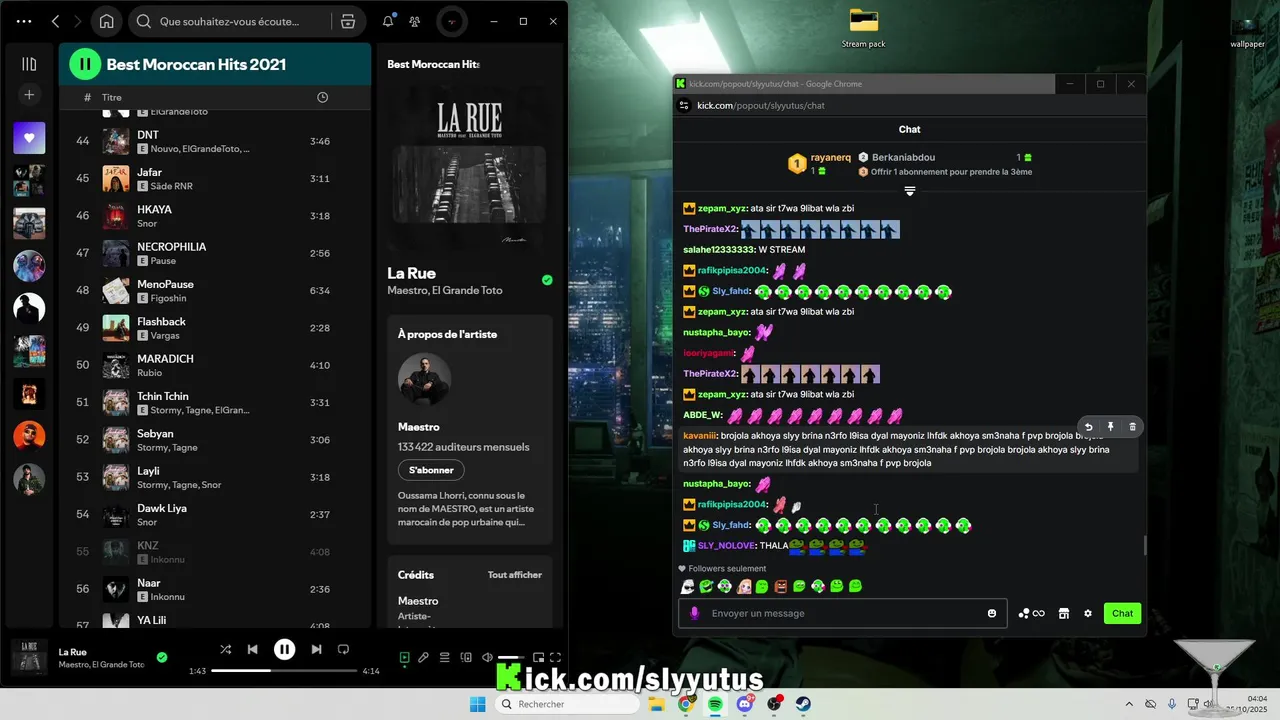Open Spotify mini player
This screenshot has width=1280, height=720.
(x=538, y=657)
